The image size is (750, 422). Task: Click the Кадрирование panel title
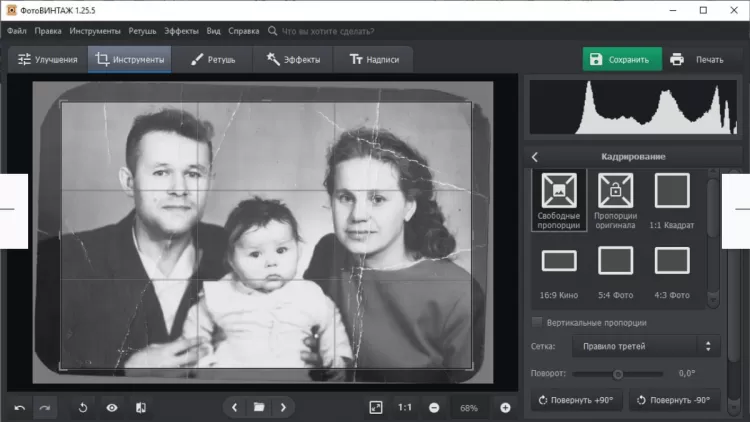[633, 157]
